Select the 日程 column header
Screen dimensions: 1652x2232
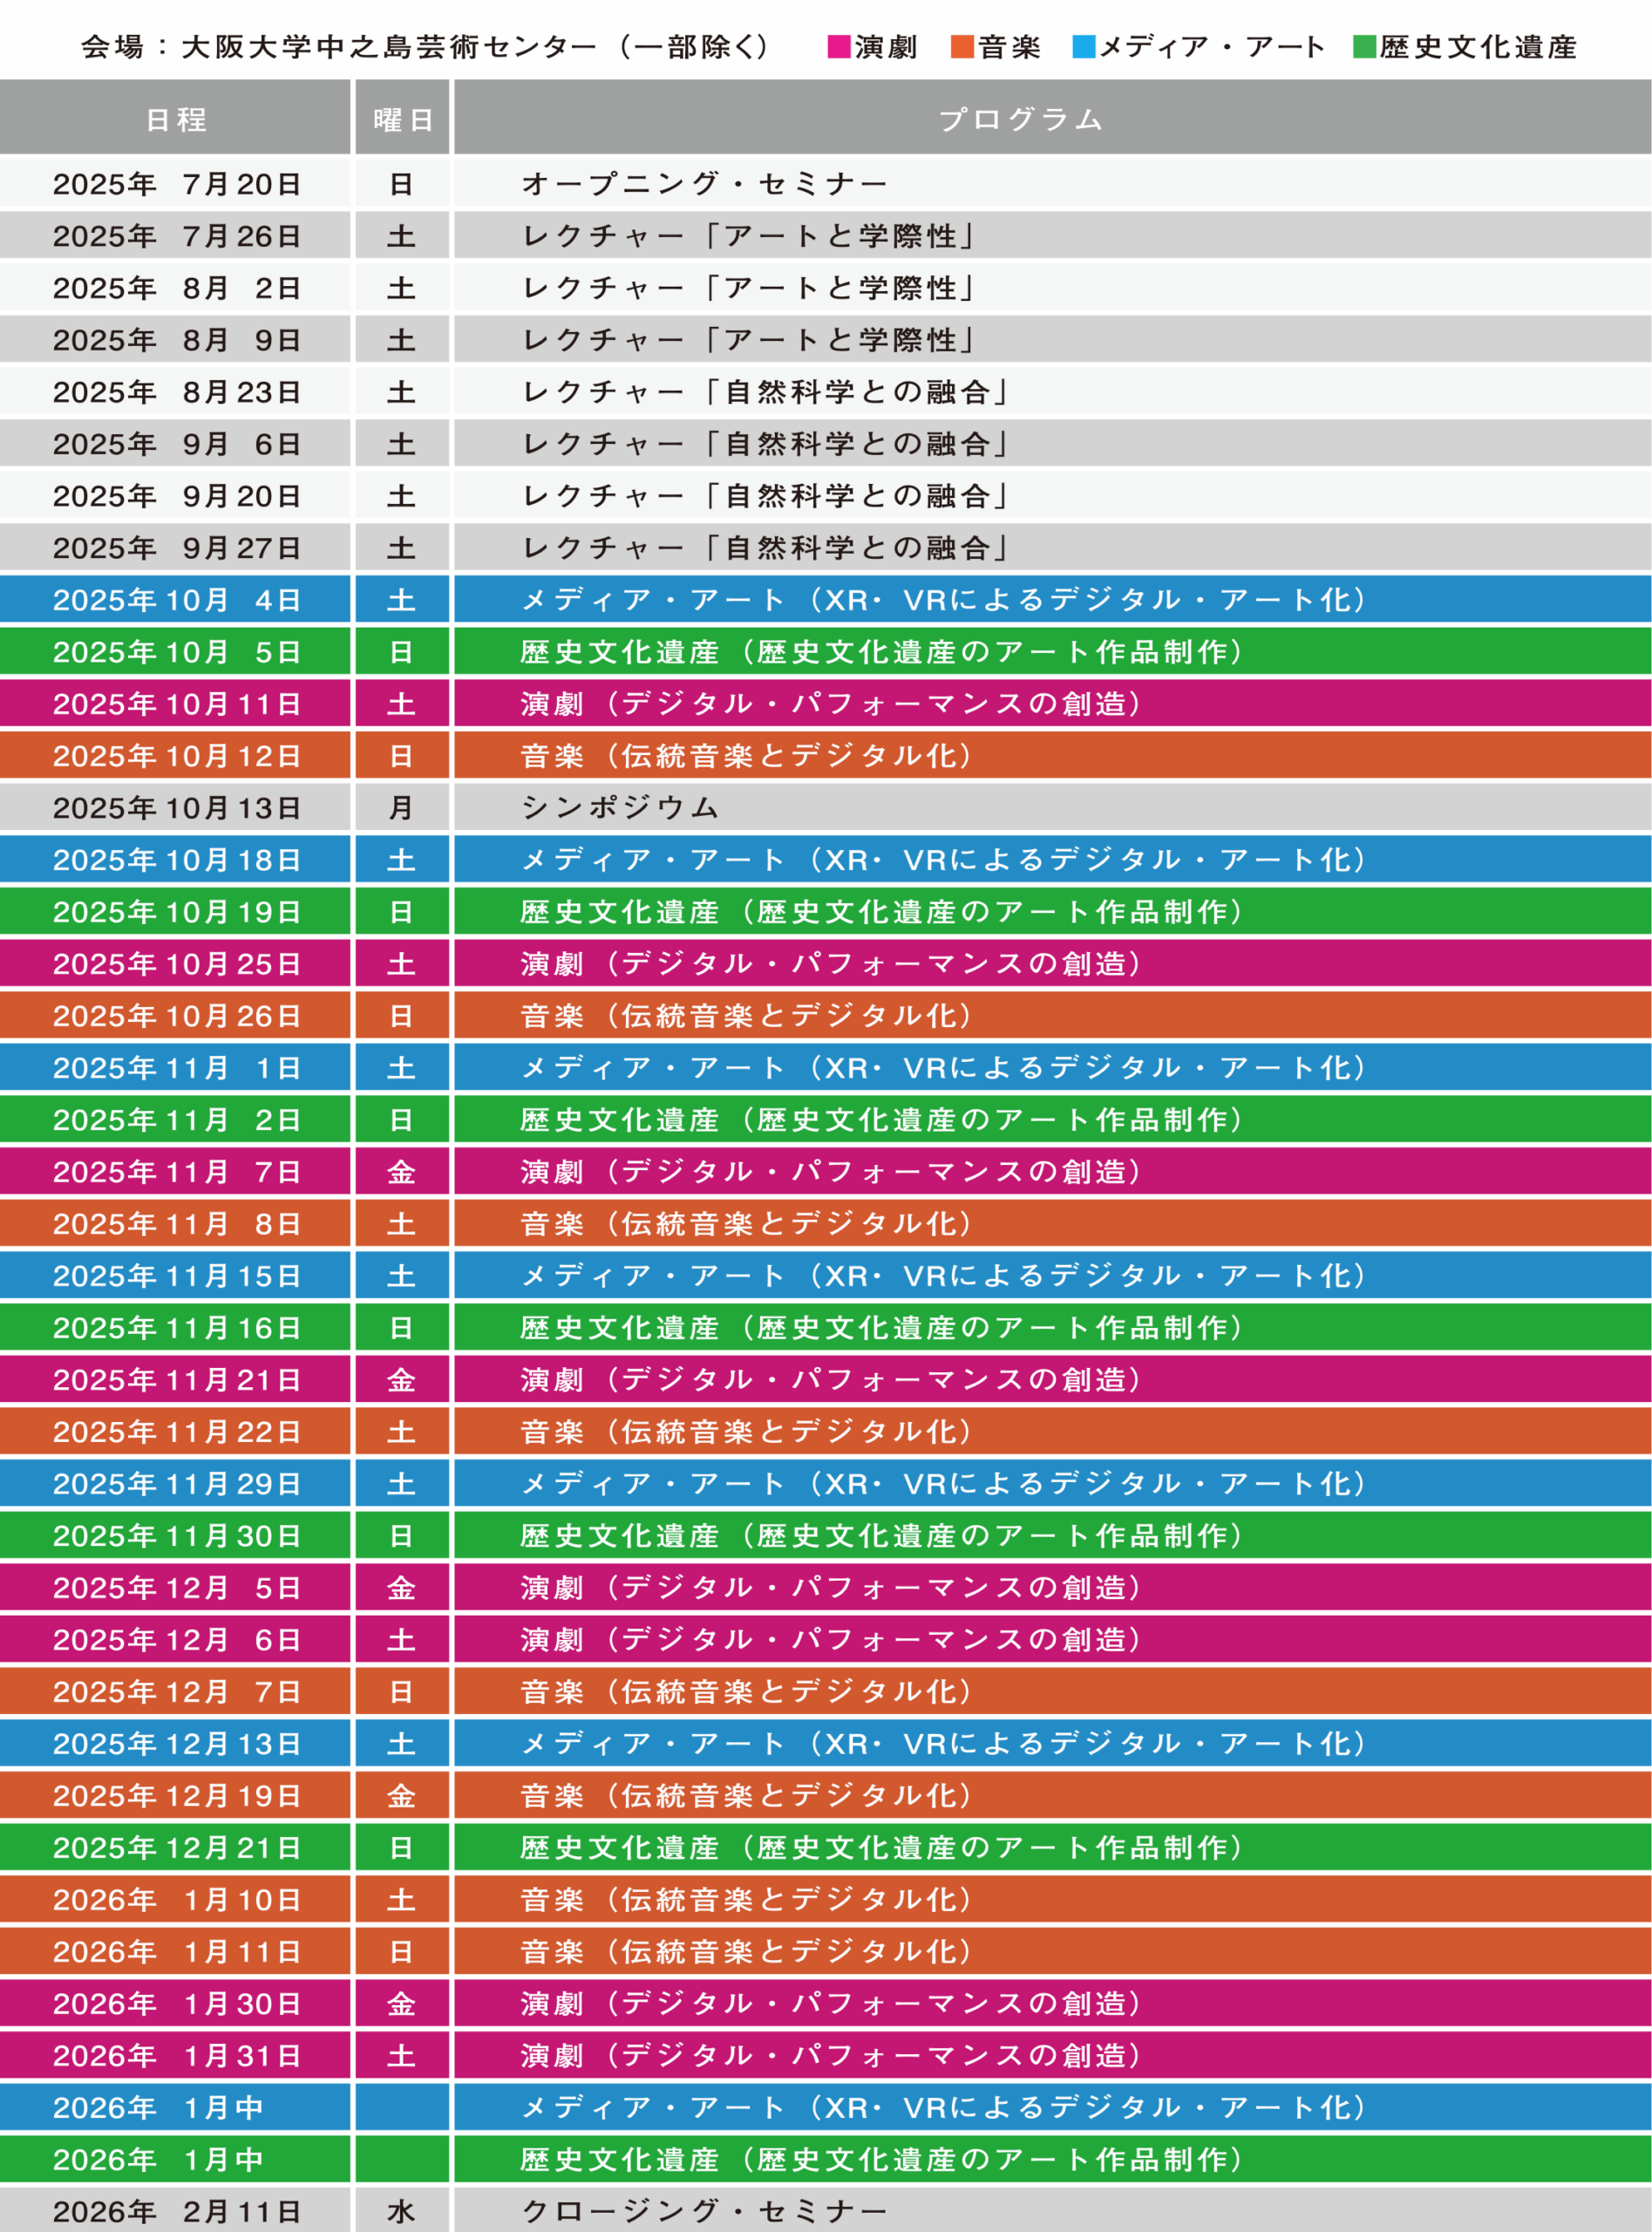click(x=176, y=119)
